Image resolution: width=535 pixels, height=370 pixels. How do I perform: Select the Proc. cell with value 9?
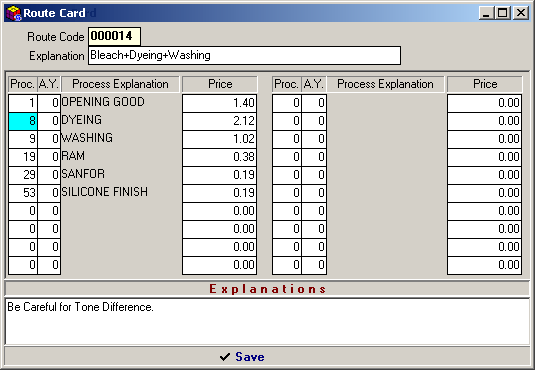(23, 139)
